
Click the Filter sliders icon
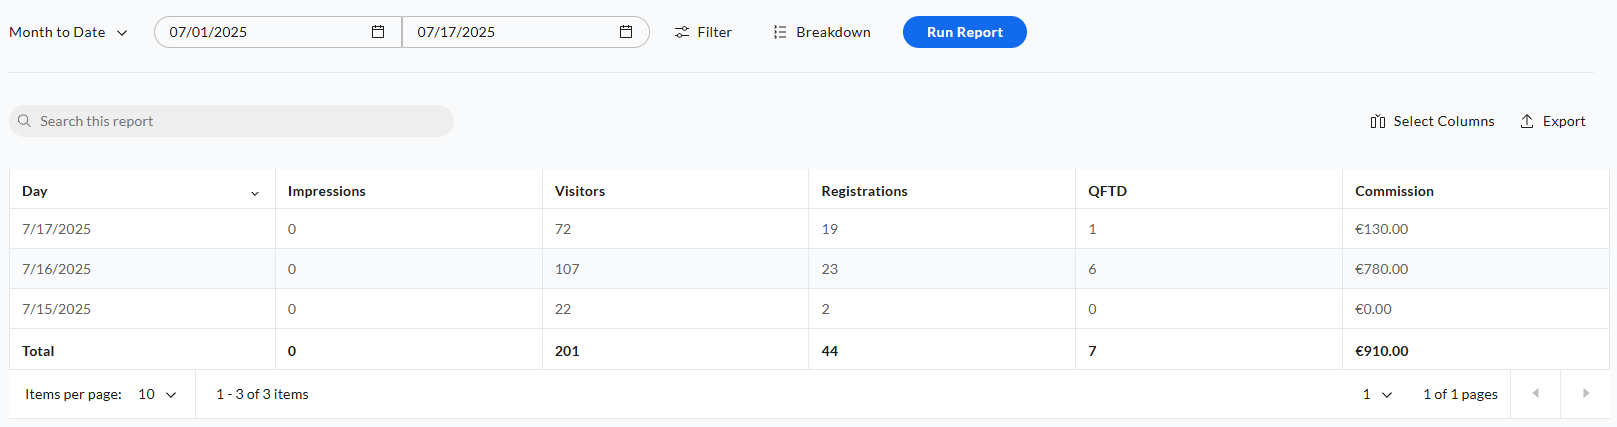[x=682, y=32]
